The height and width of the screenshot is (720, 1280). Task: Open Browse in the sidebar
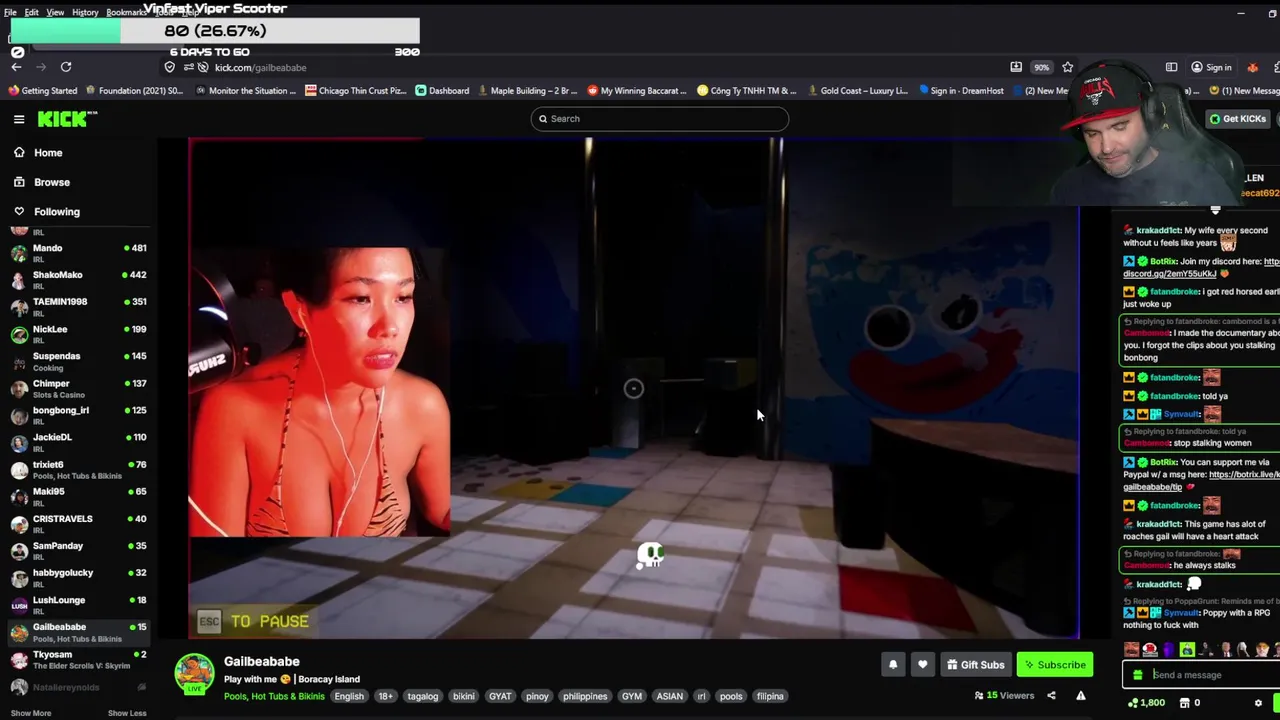(52, 182)
